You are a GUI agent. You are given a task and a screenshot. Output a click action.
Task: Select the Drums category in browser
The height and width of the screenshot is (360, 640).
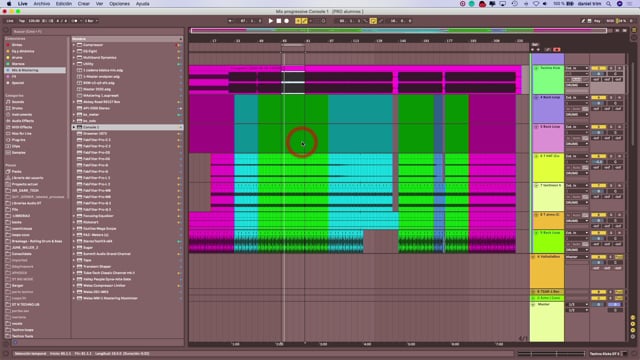[x=17, y=108]
